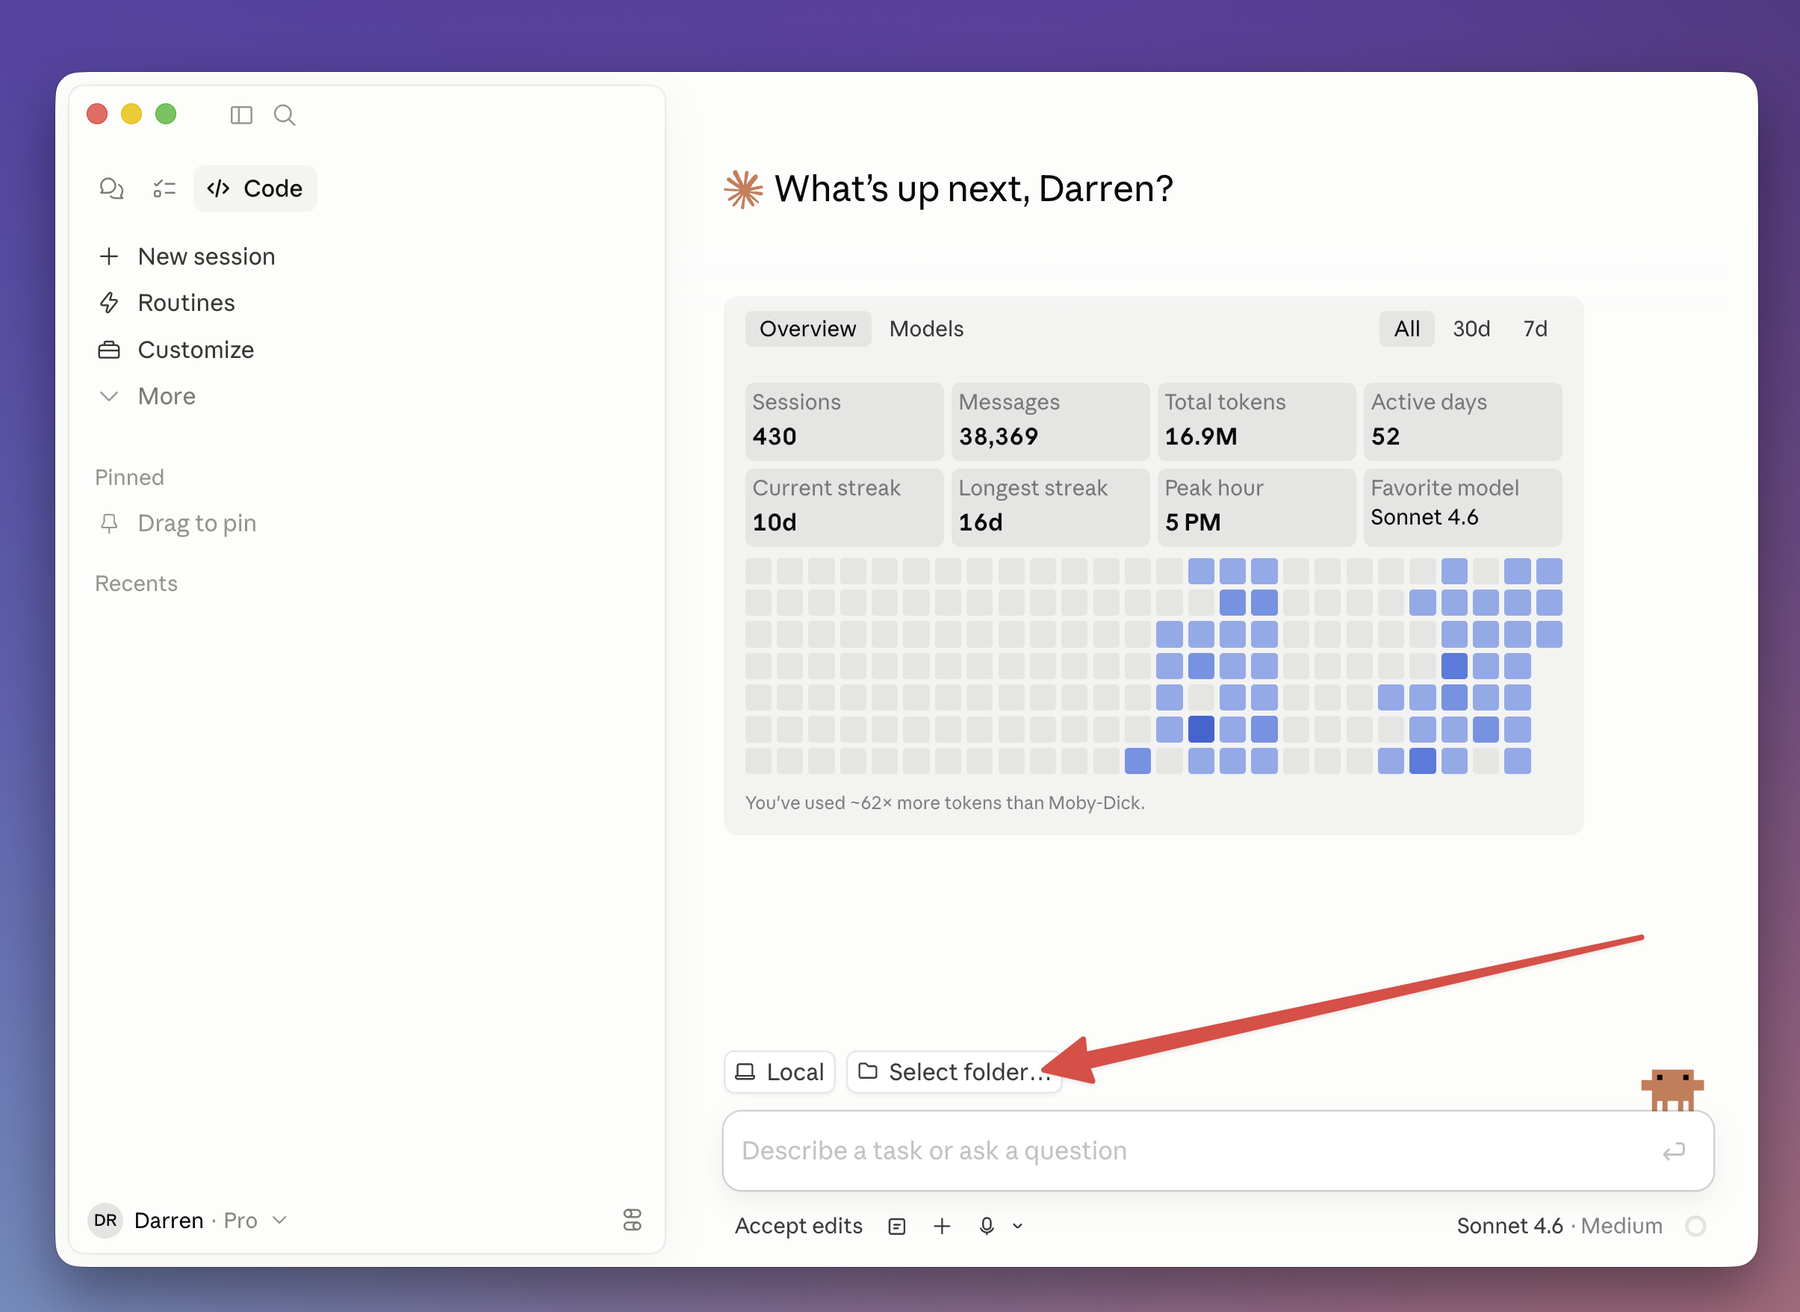Image resolution: width=1800 pixels, height=1312 pixels.
Task: Switch to the chat bubbles icon
Action: click(111, 188)
